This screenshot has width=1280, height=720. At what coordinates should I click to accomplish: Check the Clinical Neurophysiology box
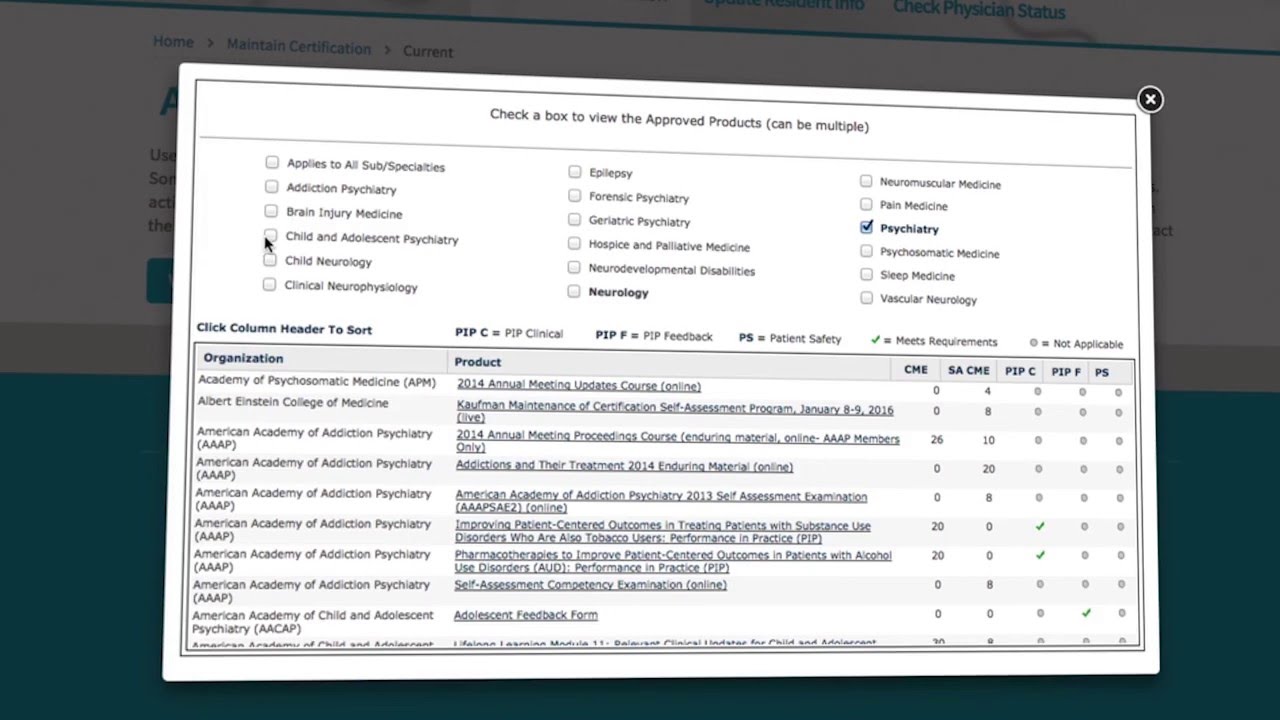[x=269, y=285]
